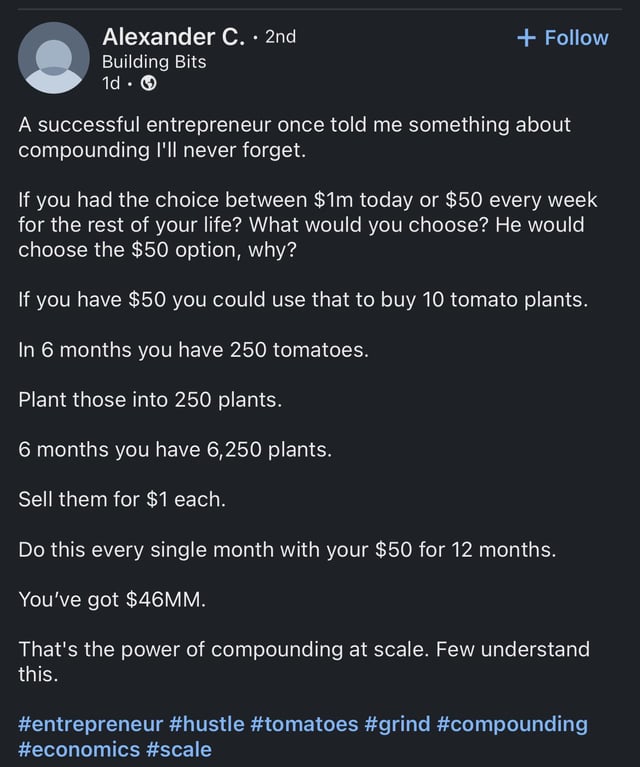Open the #hustle hashtag

206,724
